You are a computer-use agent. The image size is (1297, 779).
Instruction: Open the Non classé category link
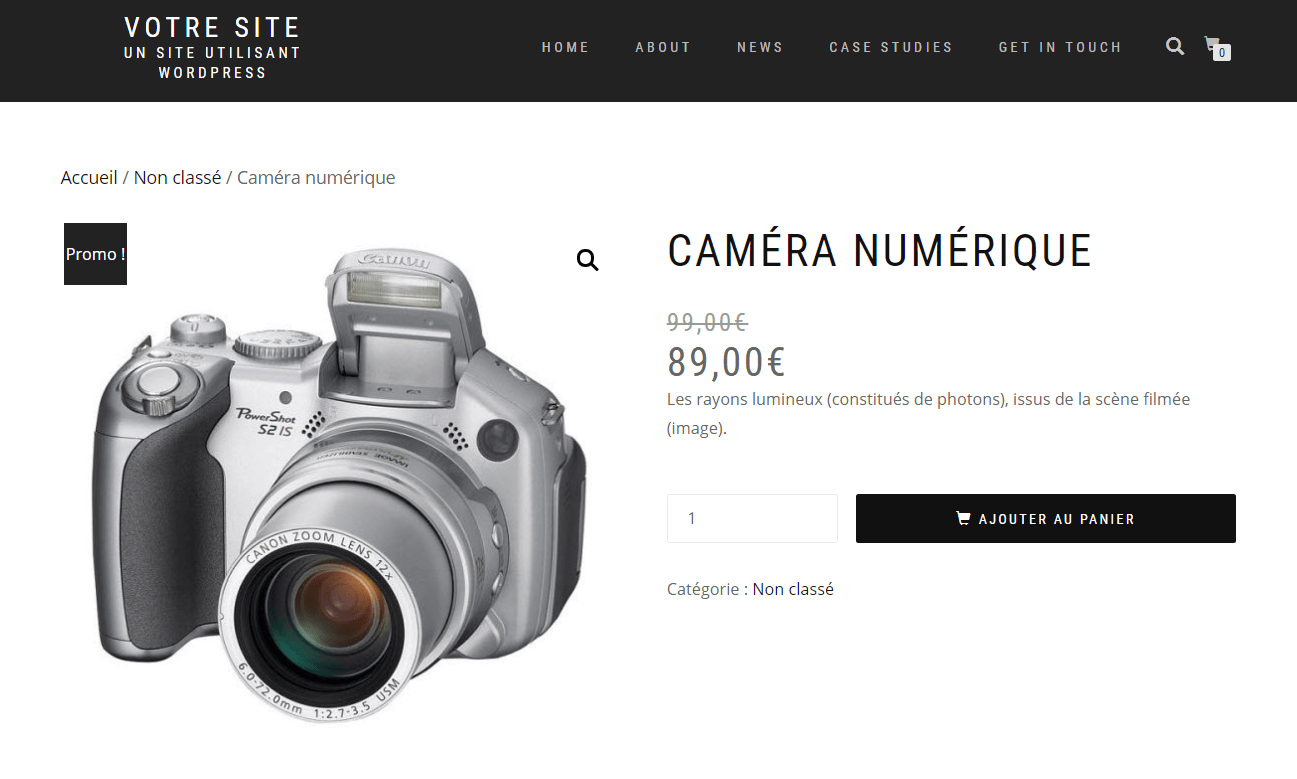[793, 590]
